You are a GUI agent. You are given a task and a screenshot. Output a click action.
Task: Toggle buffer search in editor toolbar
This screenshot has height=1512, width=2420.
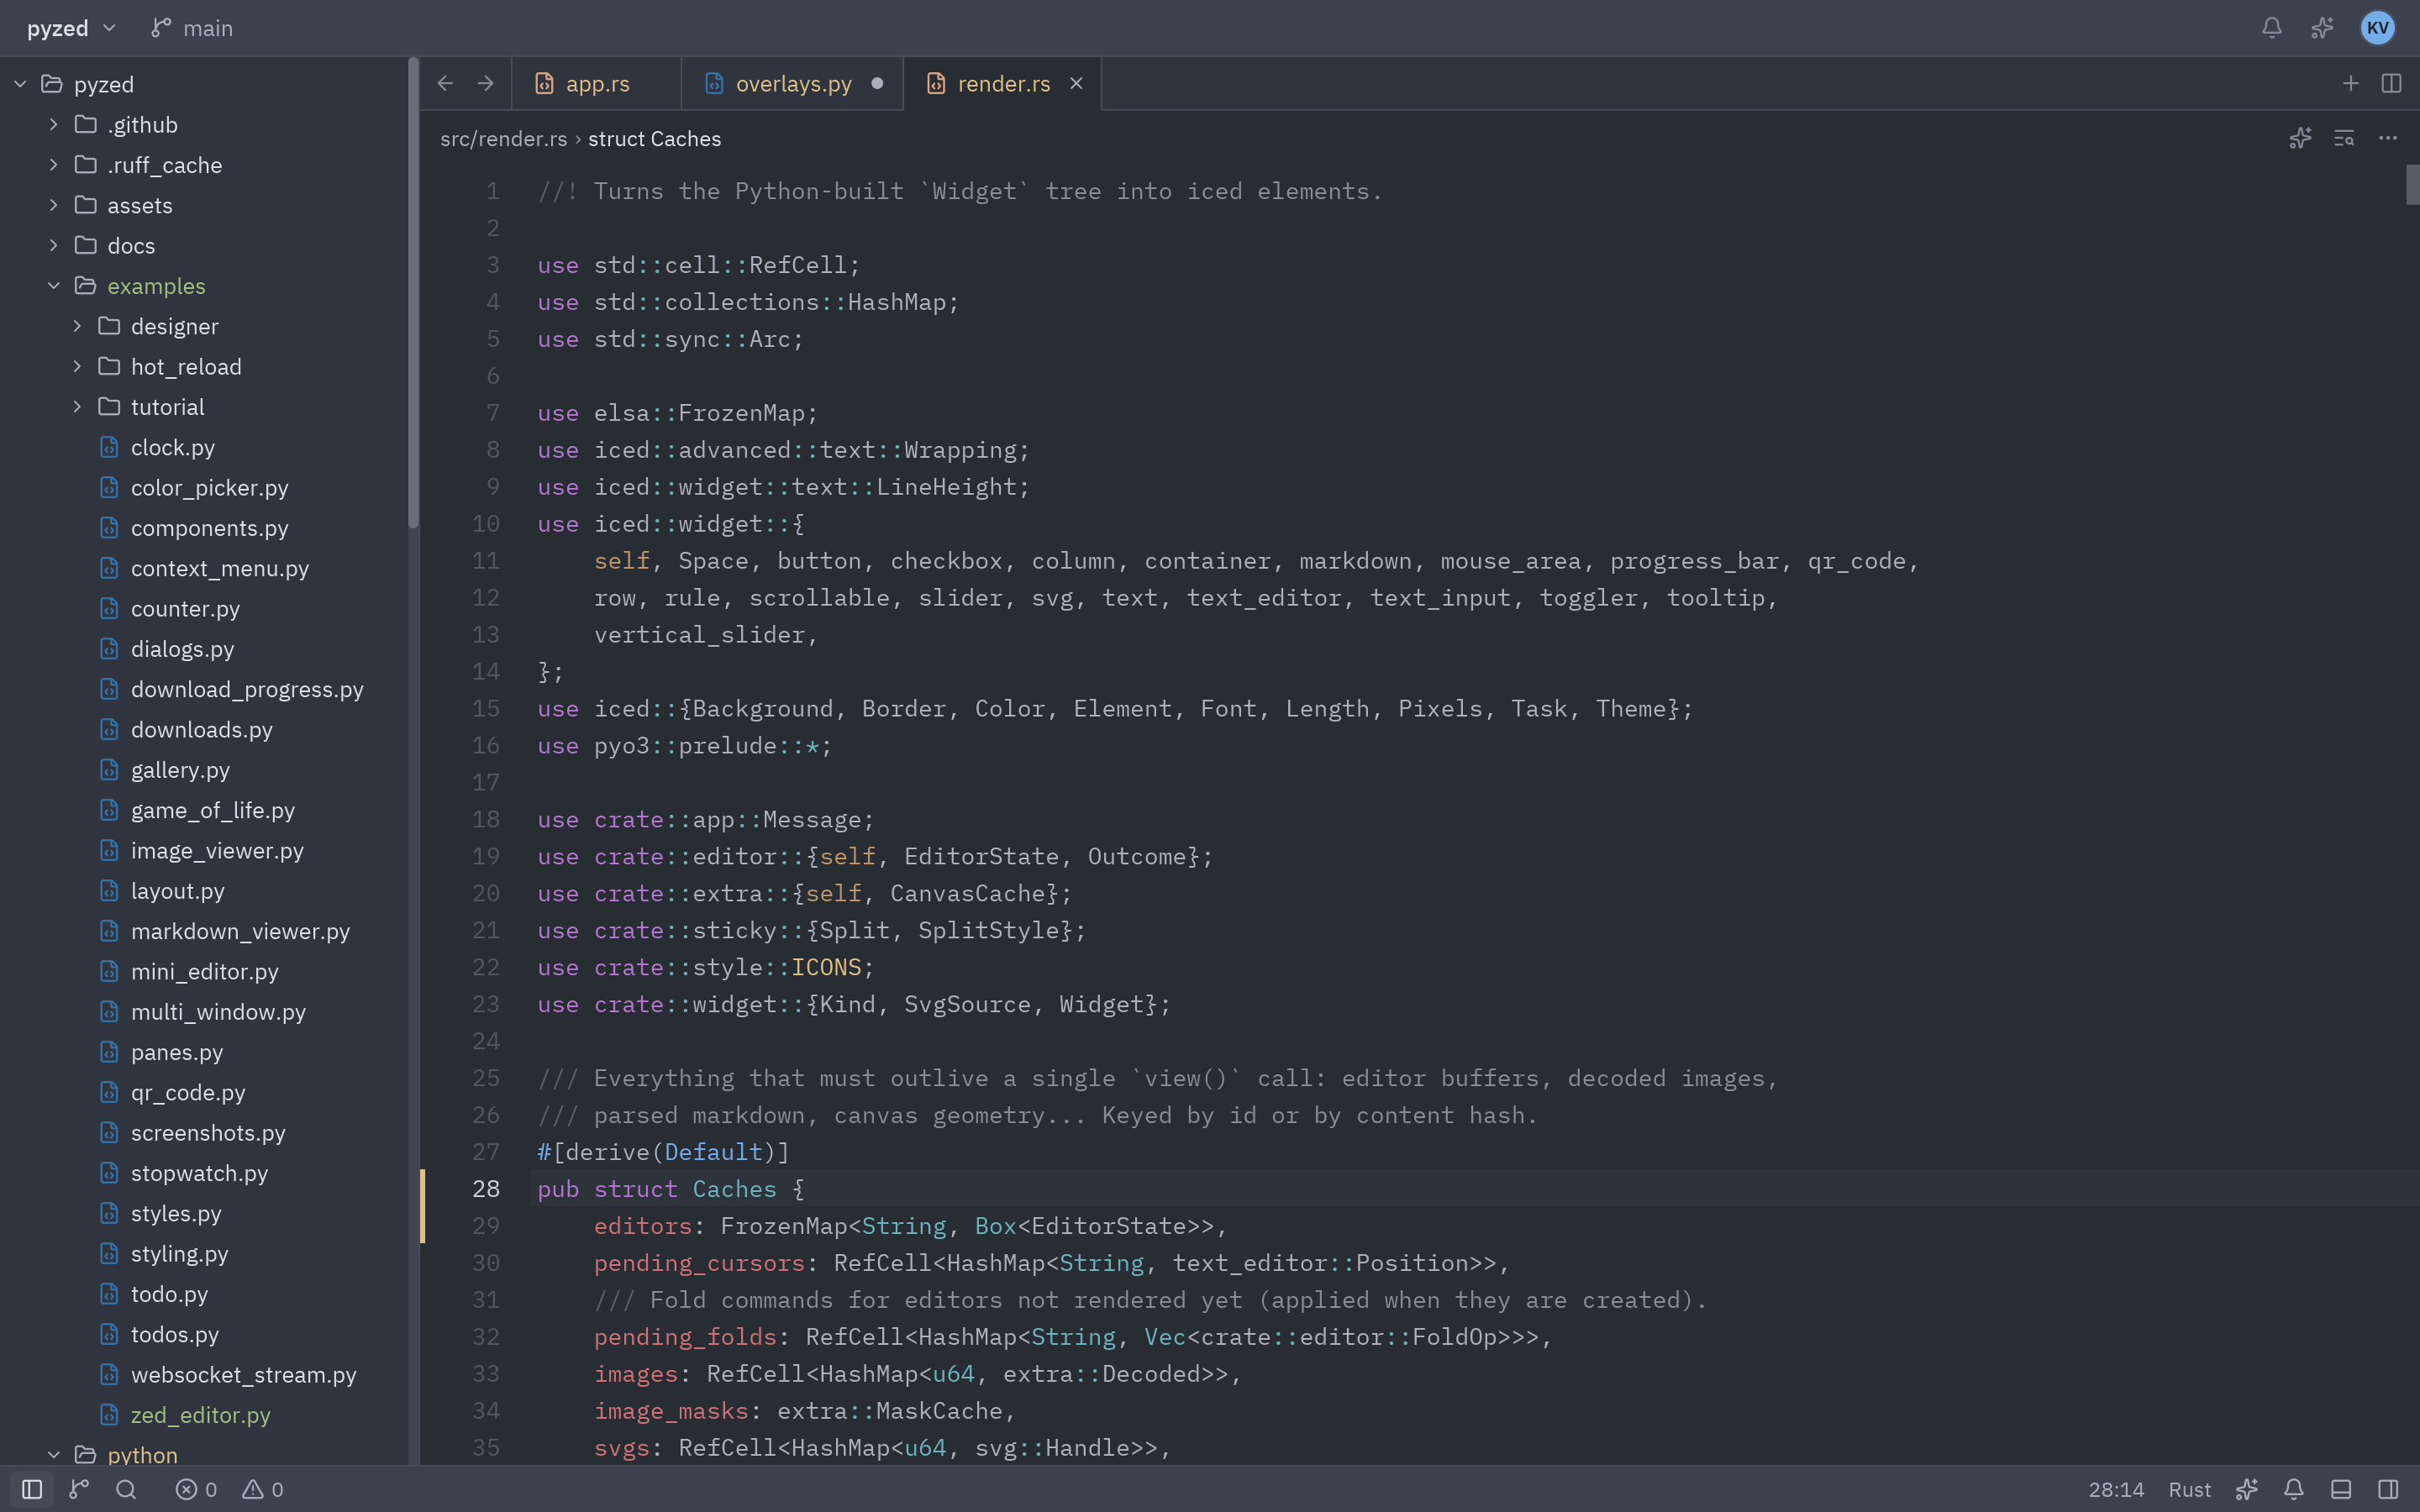click(x=2344, y=139)
